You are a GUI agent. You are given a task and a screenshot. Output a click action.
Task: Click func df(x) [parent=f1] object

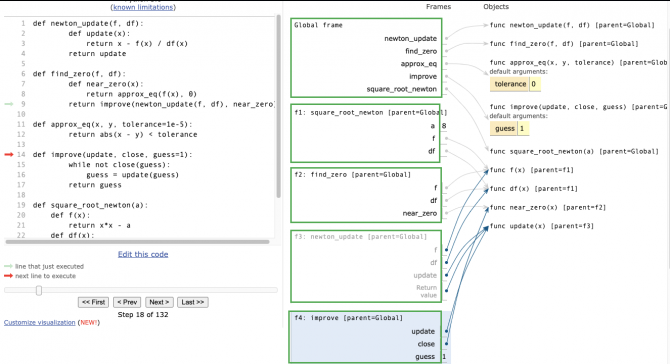click(x=534, y=188)
